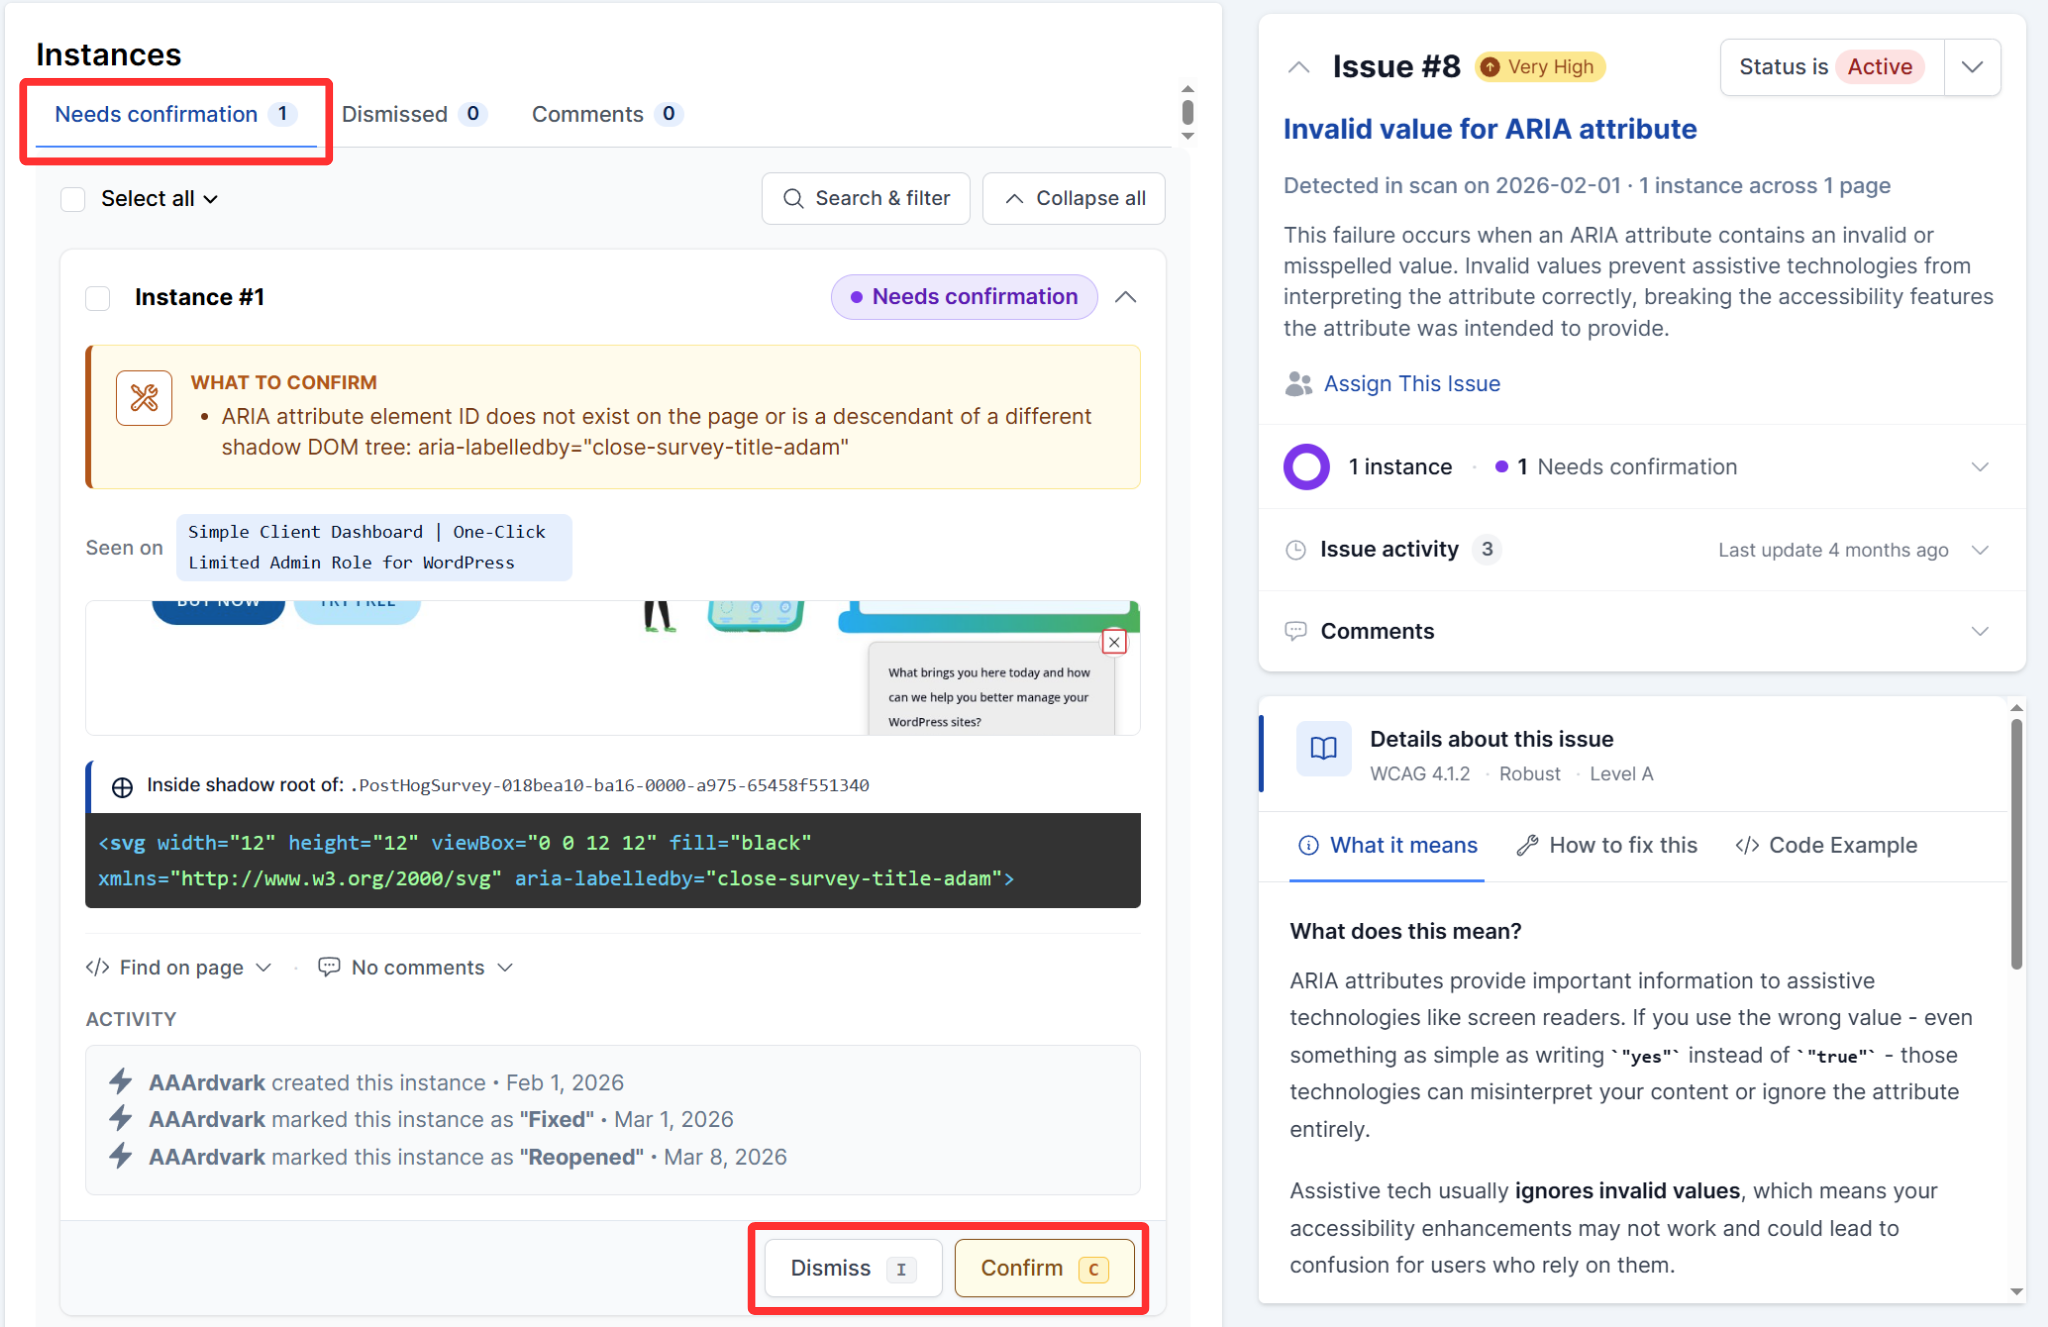
Task: Click the page screenshot thumbnail
Action: [612, 667]
